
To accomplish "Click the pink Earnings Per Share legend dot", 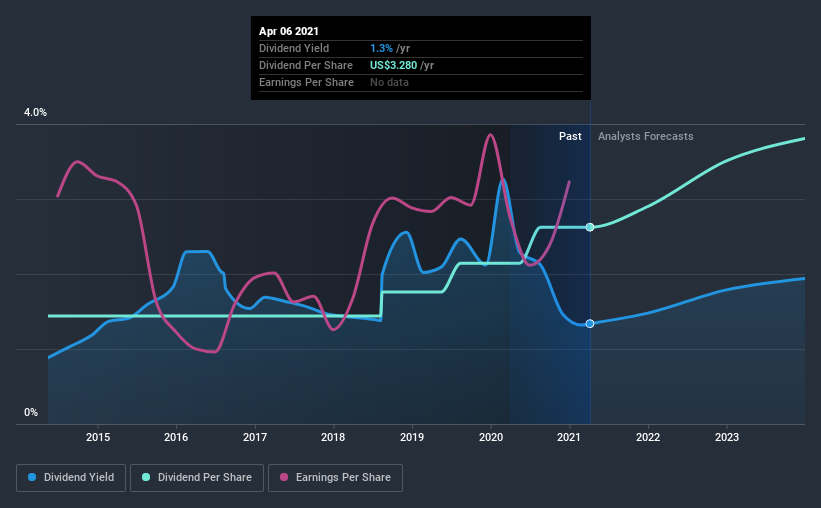I will (x=284, y=478).
